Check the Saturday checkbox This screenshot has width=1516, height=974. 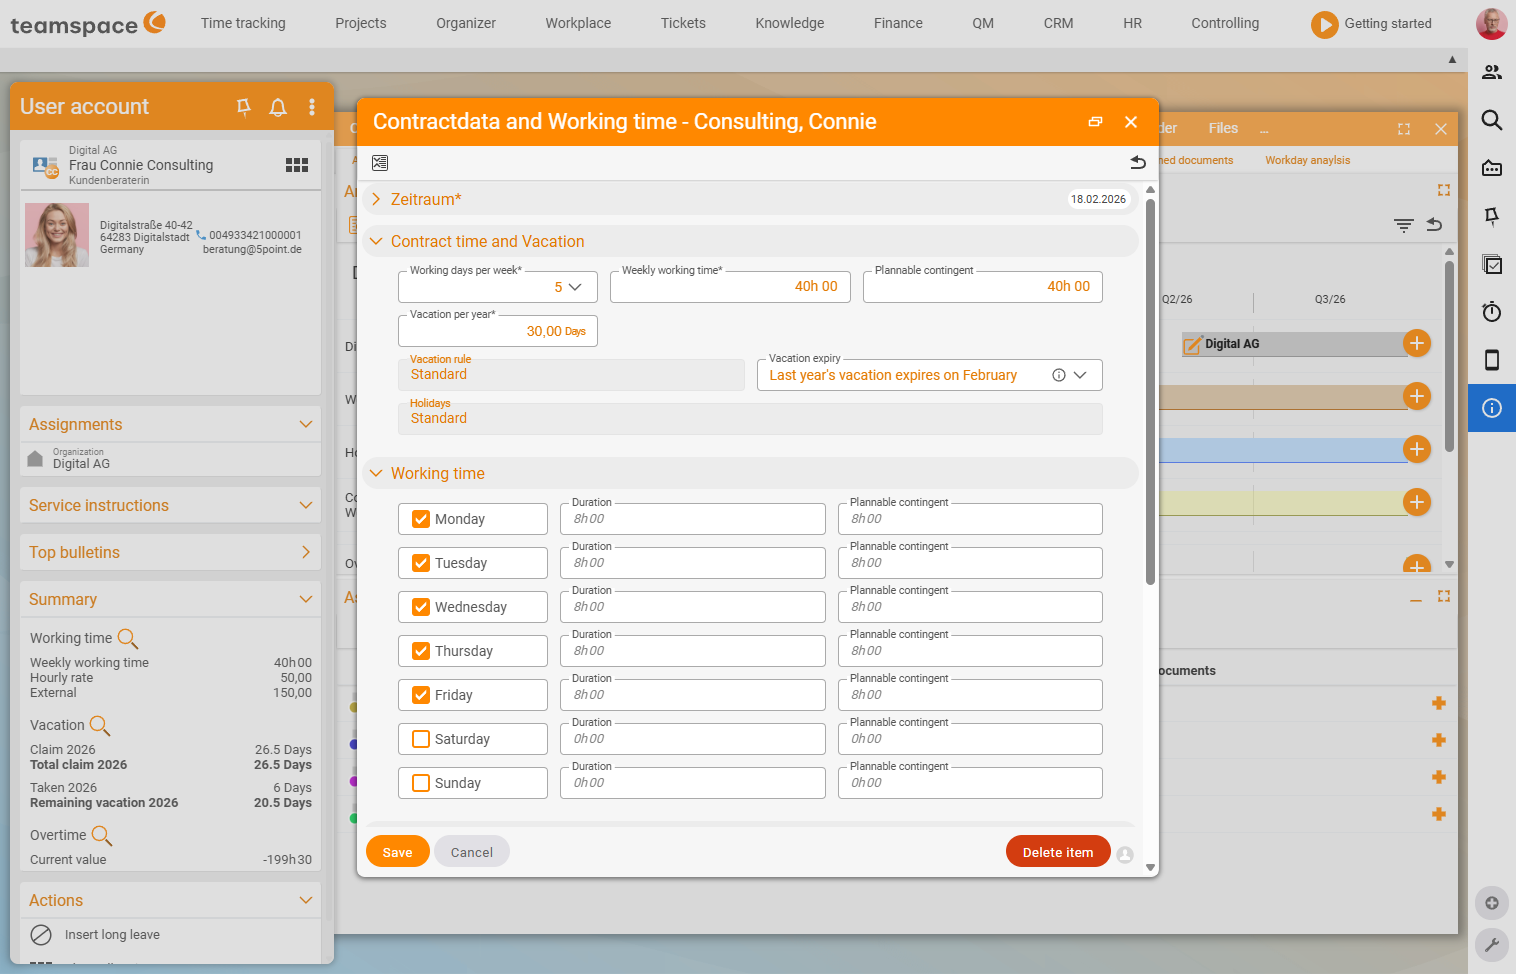pos(421,739)
